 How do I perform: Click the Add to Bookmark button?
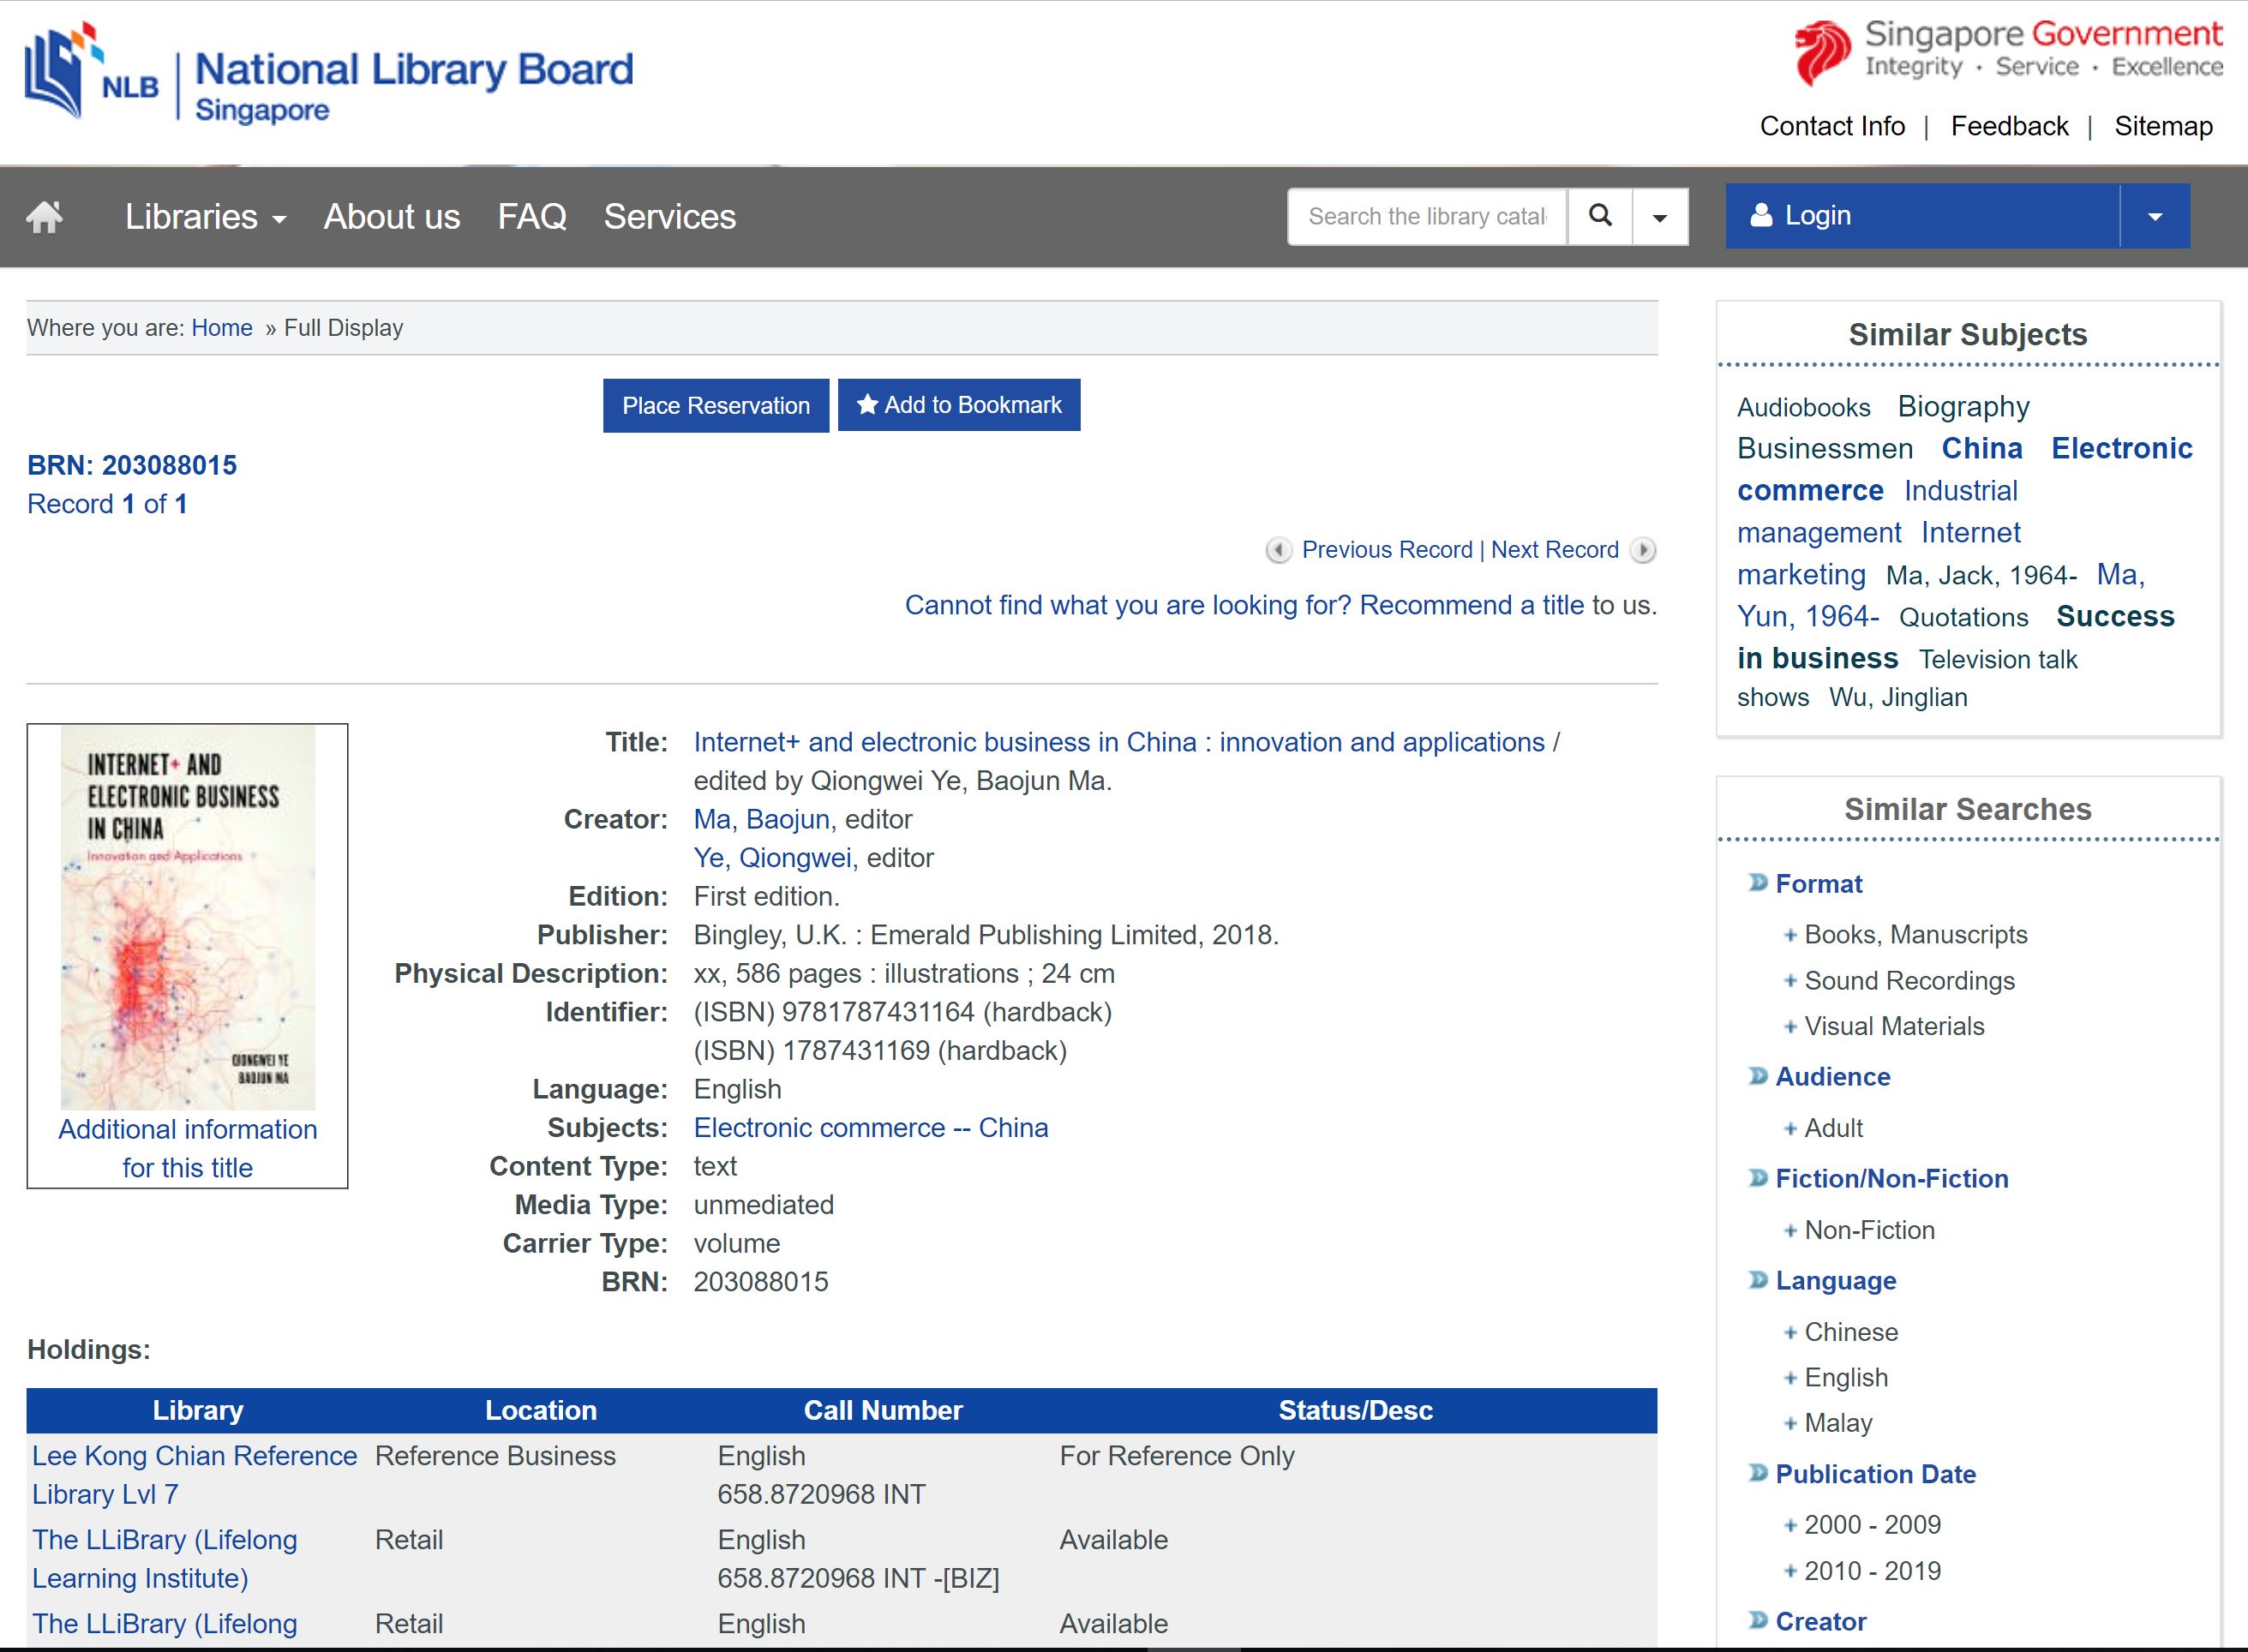pos(959,405)
